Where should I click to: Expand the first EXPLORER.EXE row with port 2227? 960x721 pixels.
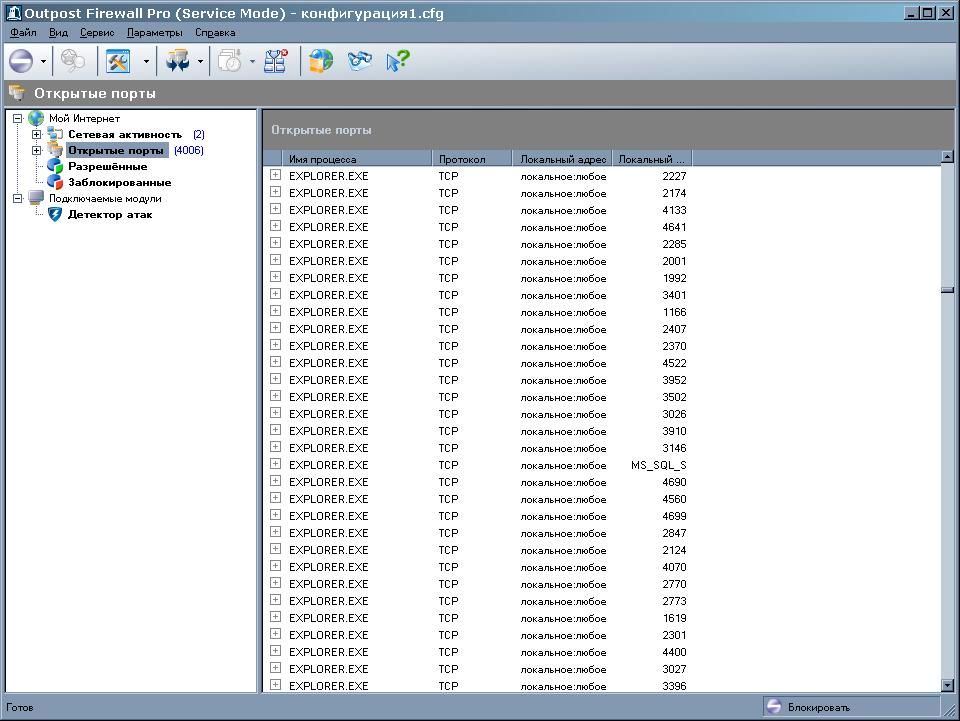(x=275, y=176)
